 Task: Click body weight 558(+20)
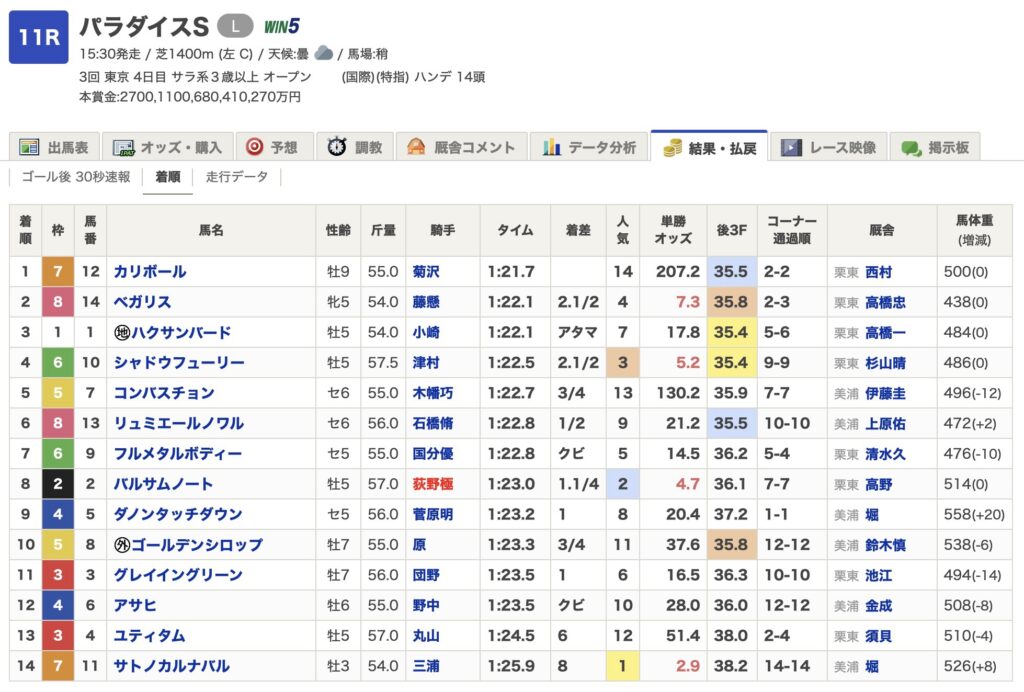point(974,514)
